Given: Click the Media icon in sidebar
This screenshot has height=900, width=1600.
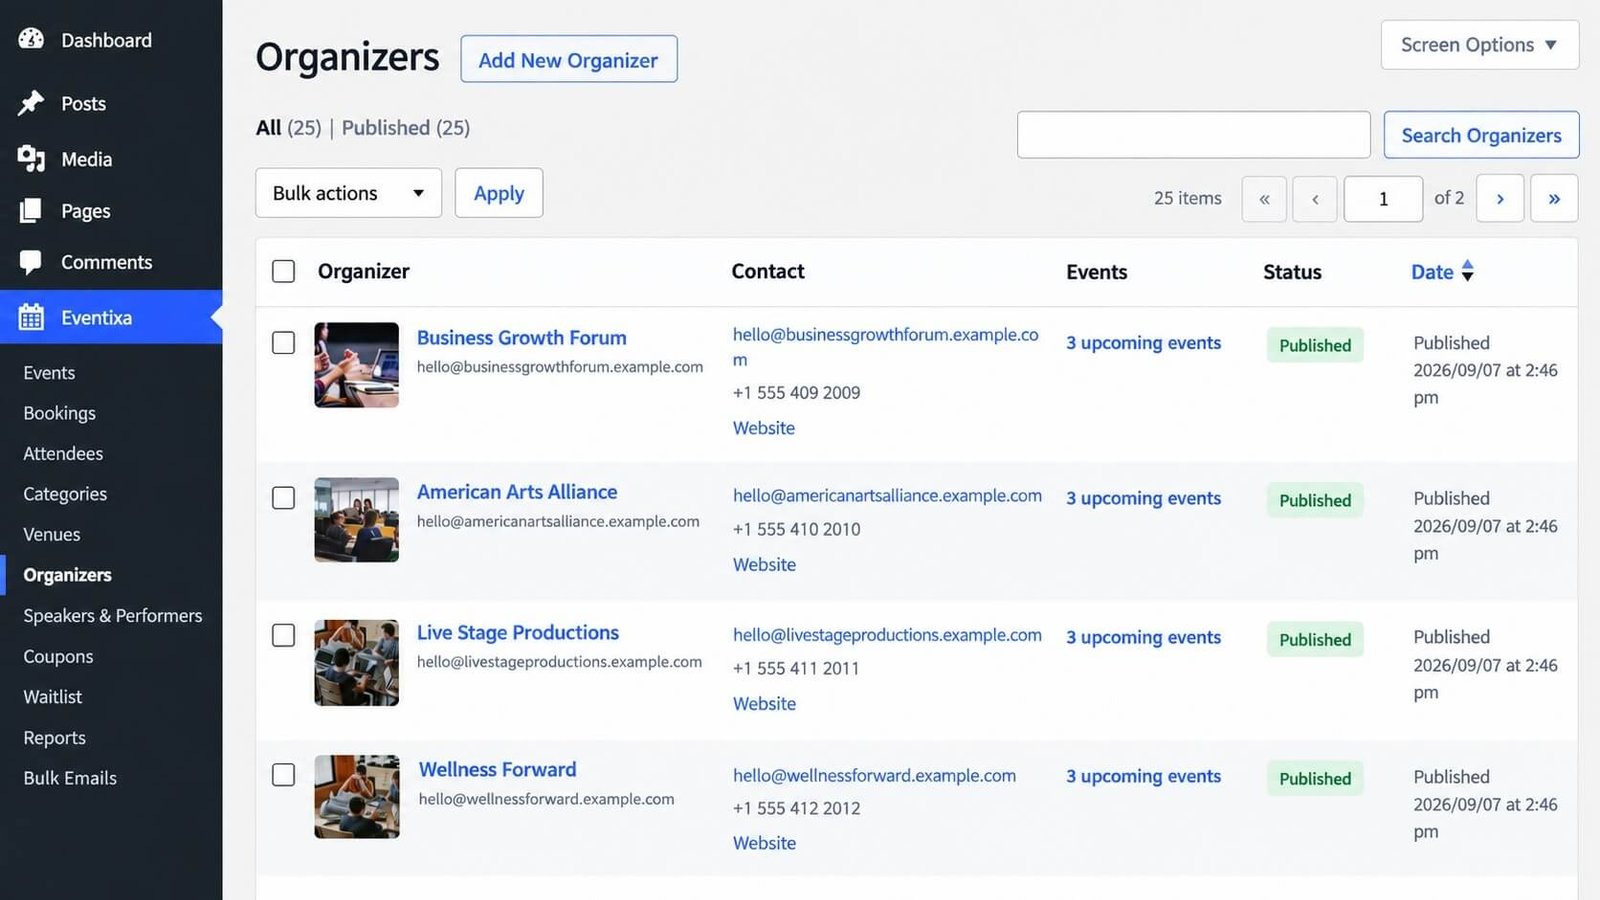Looking at the screenshot, I should click(x=31, y=158).
